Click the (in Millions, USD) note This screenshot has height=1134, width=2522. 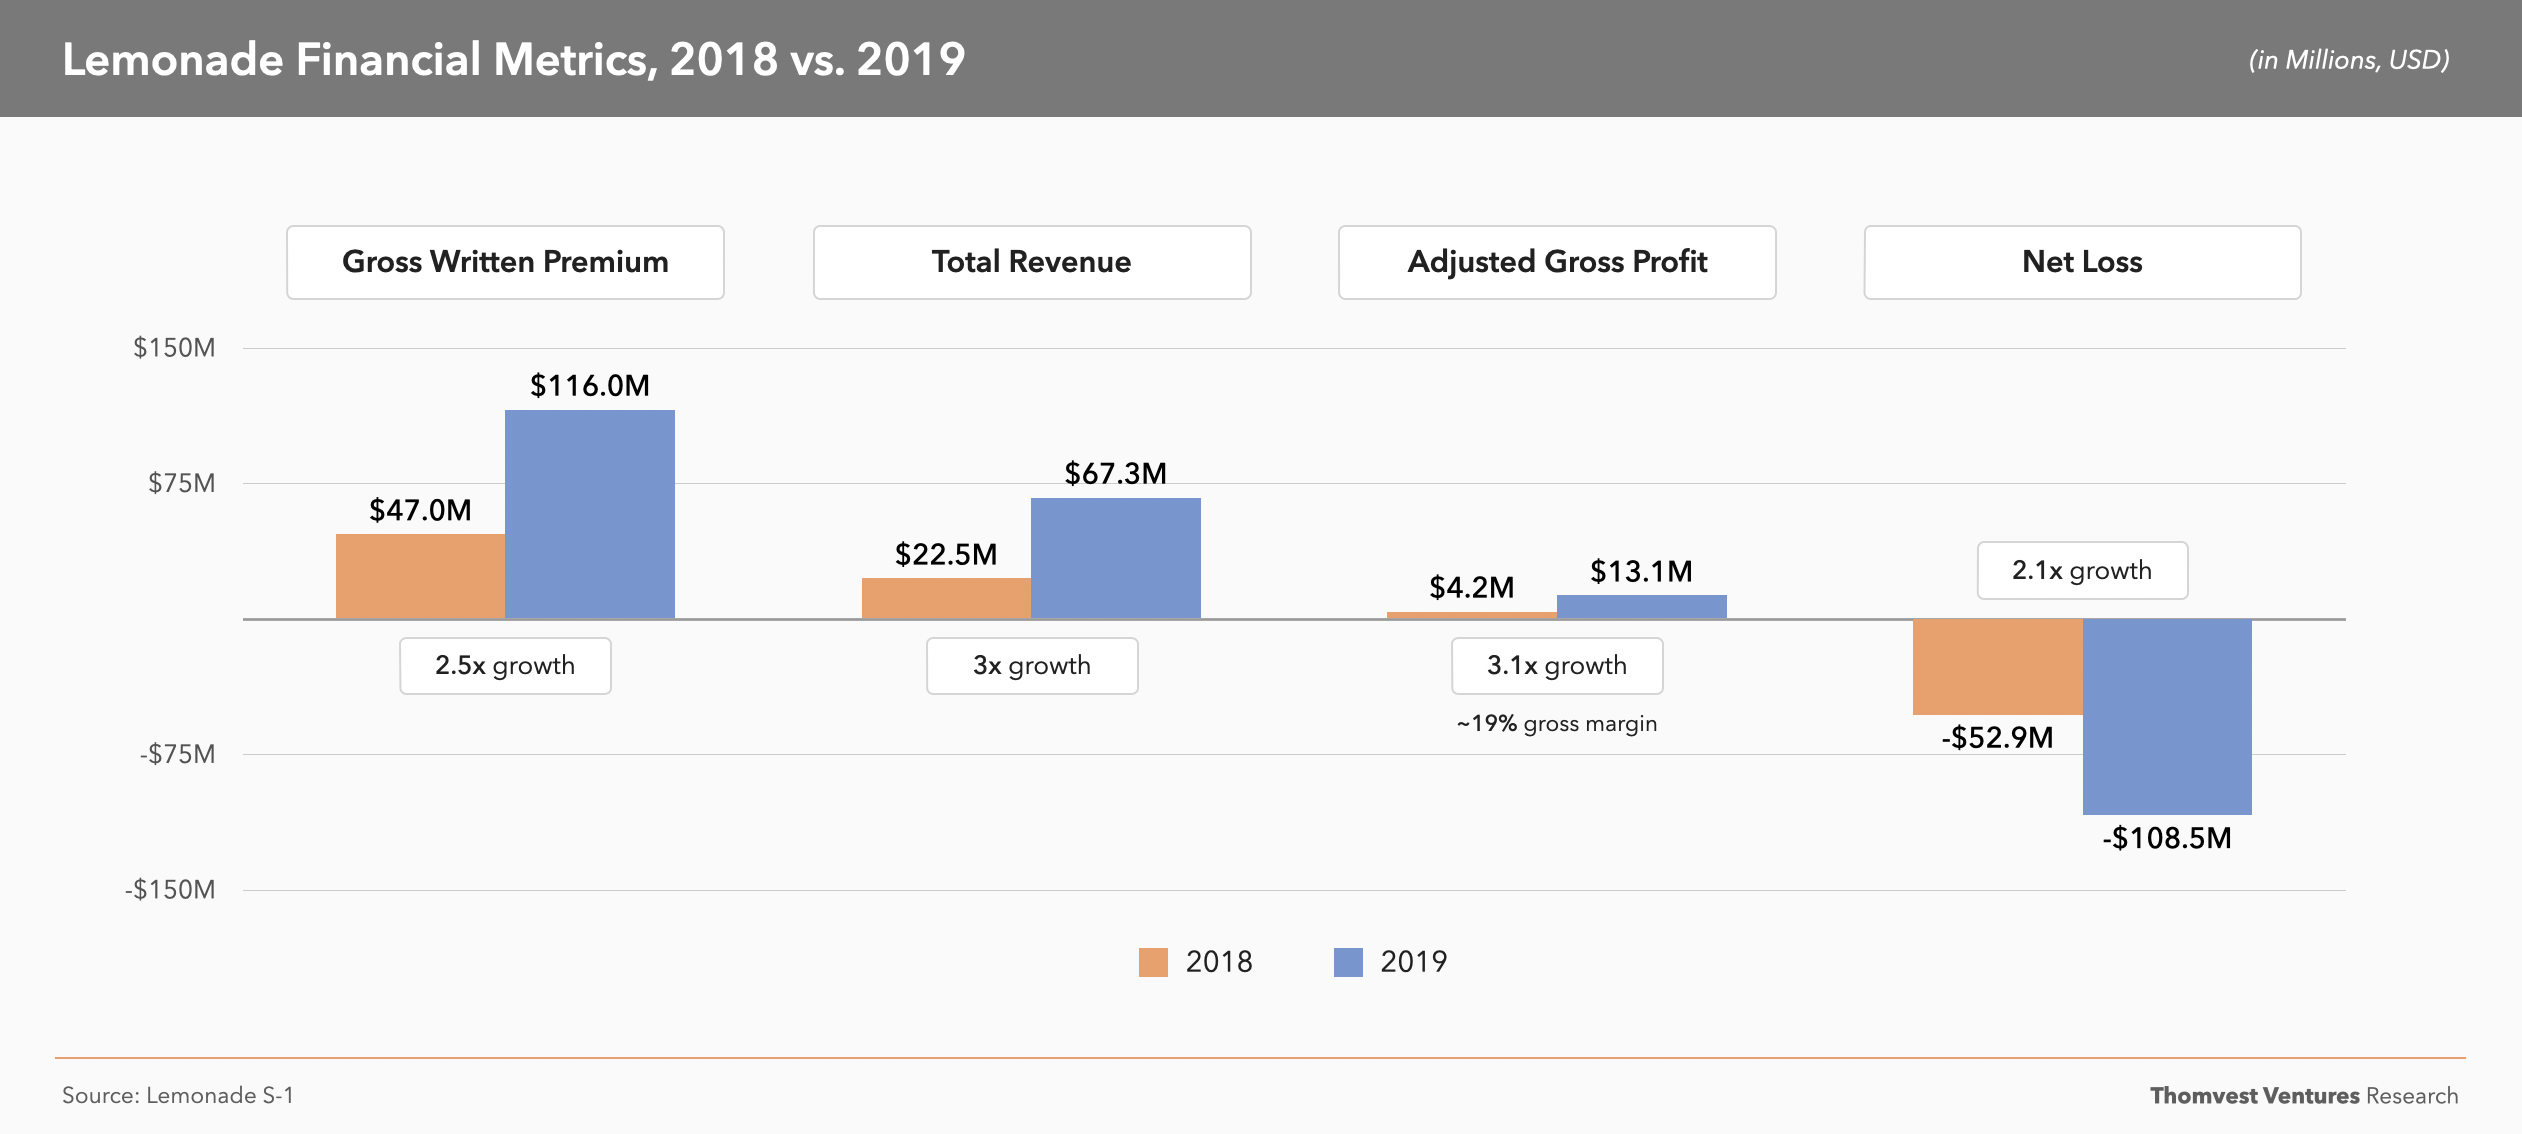tap(2349, 60)
